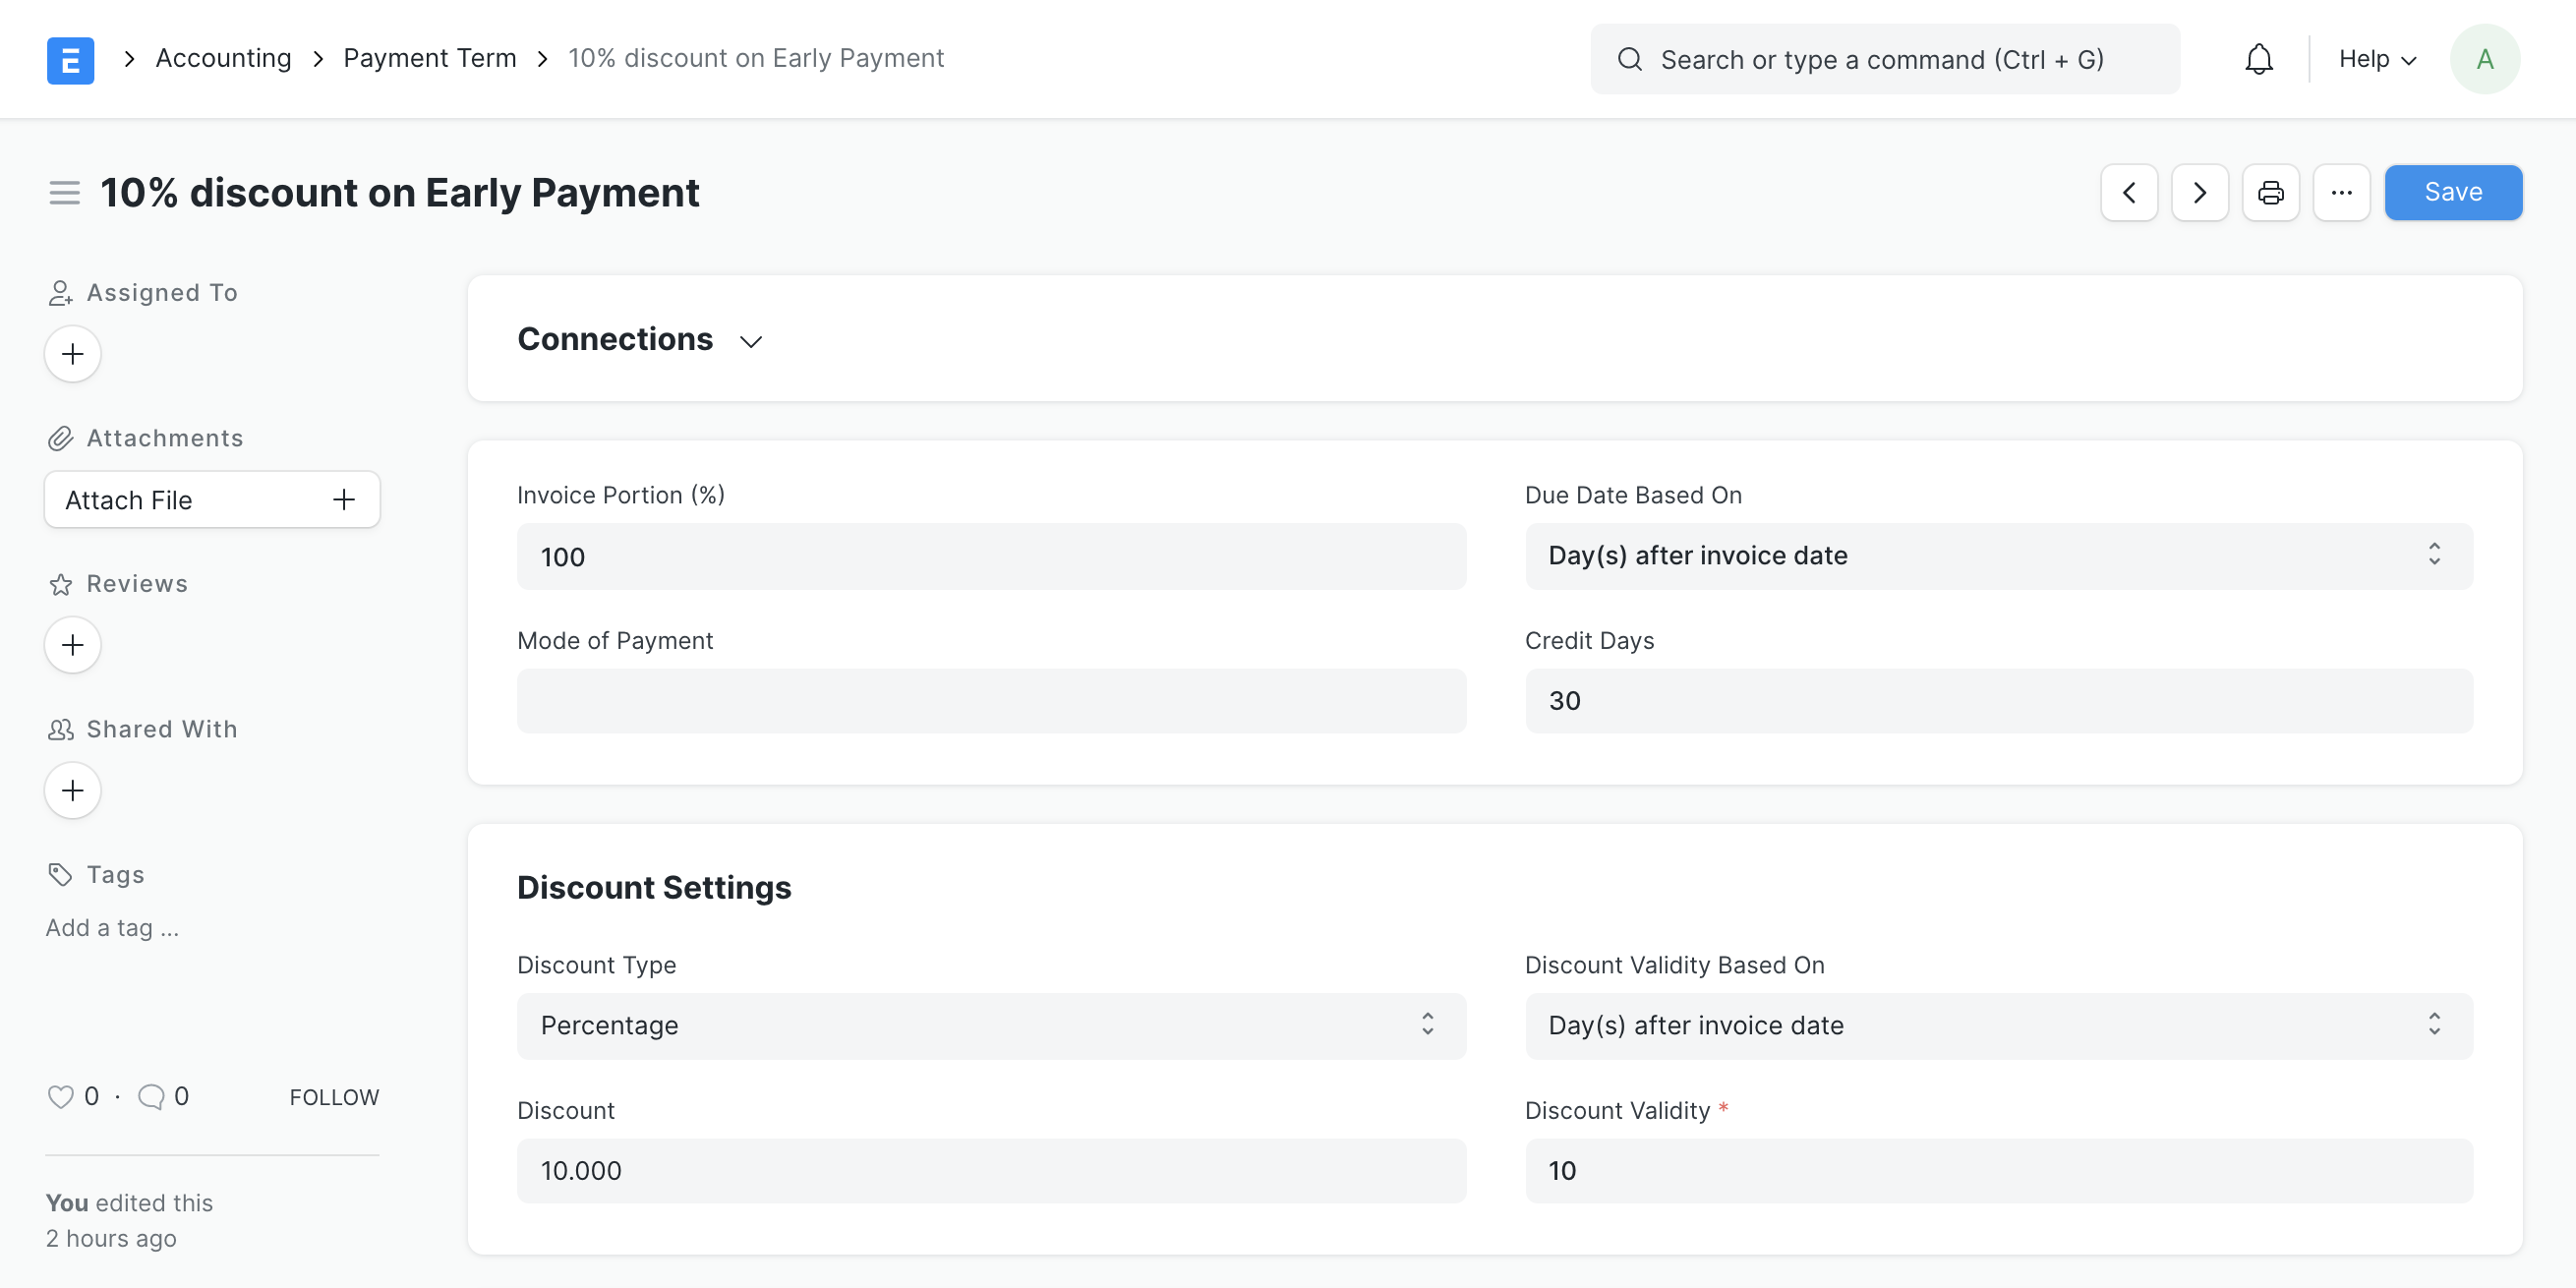Screen dimensions: 2576x1288
Task: Click the Accounting breadcrumb
Action: [222, 58]
